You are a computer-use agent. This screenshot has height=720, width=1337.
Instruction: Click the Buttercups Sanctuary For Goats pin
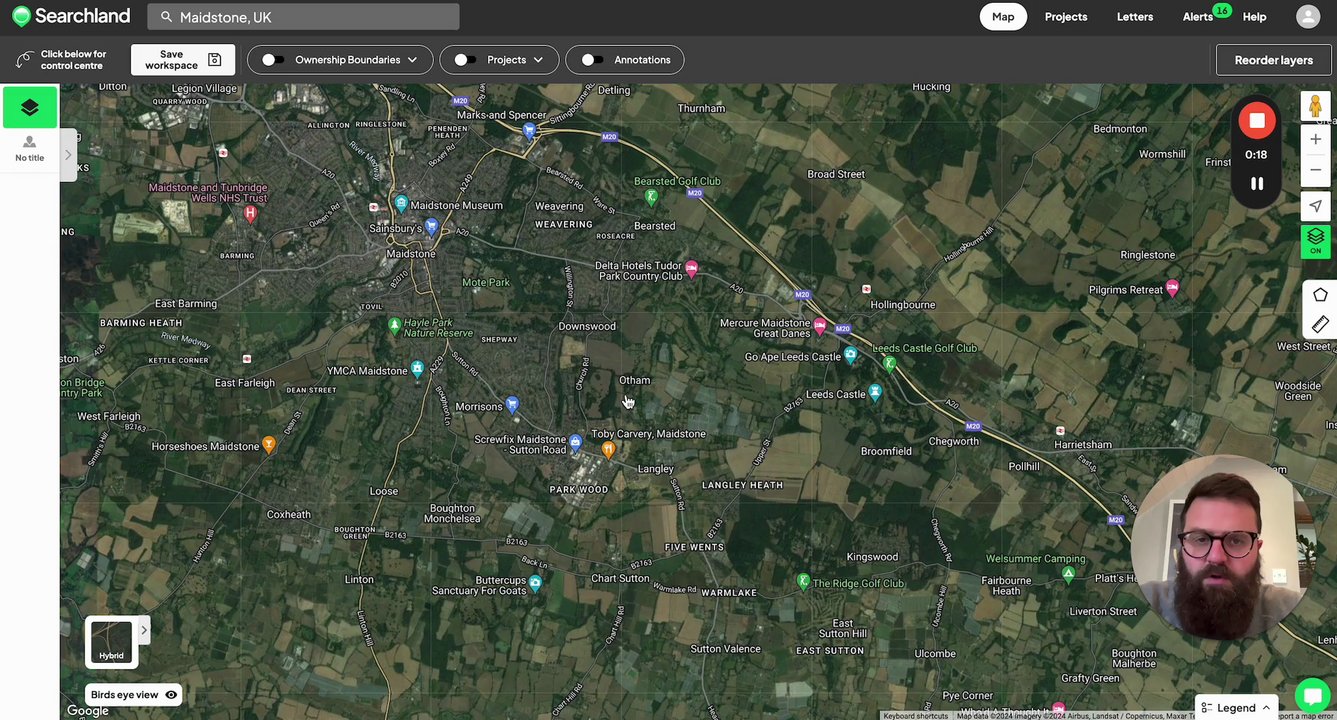(x=535, y=582)
